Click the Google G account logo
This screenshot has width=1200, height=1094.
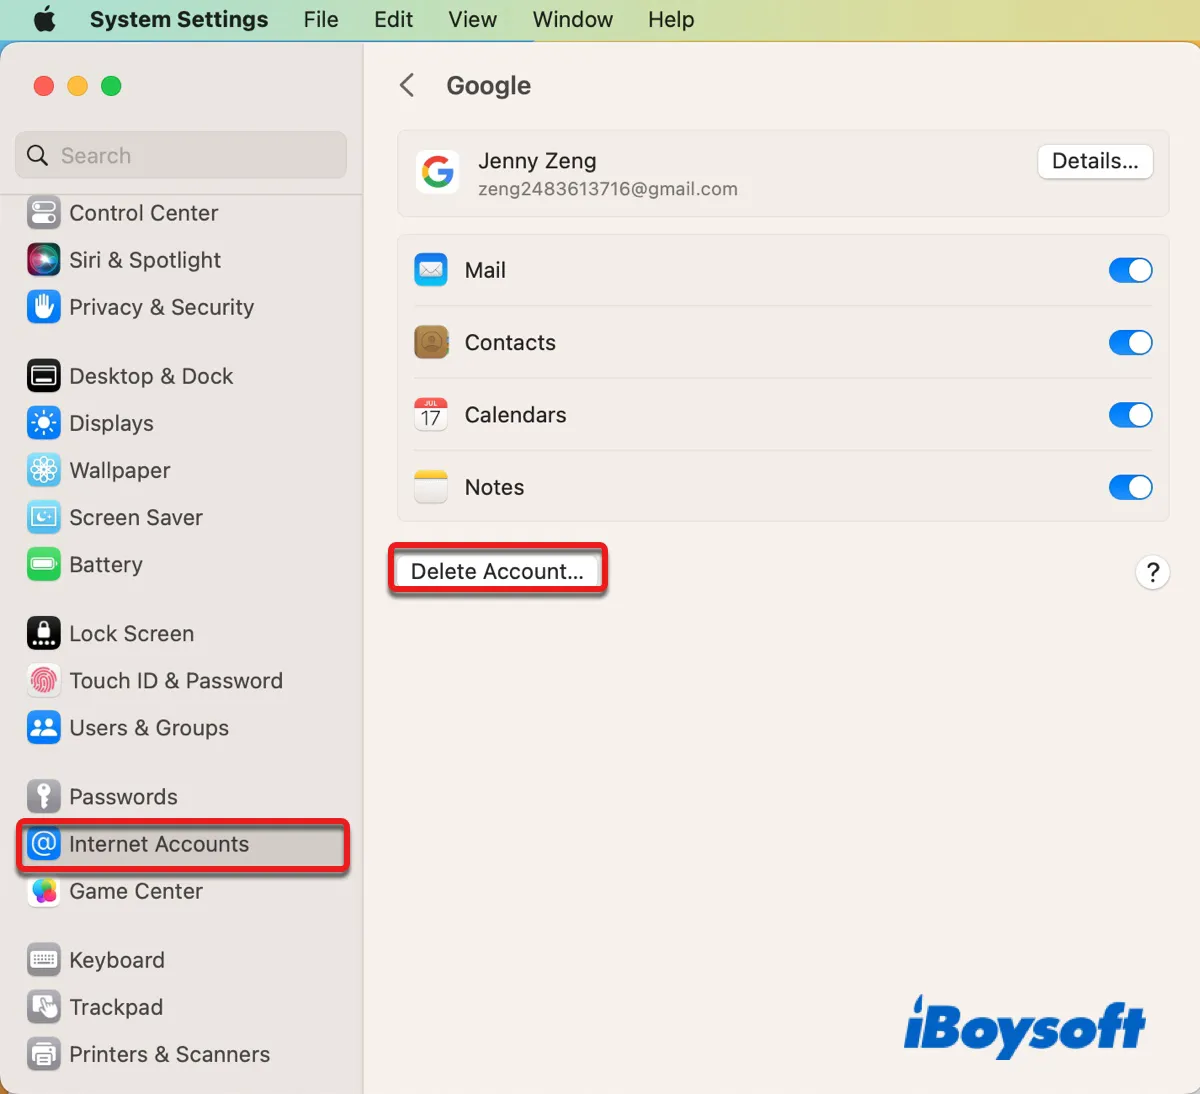(x=437, y=172)
